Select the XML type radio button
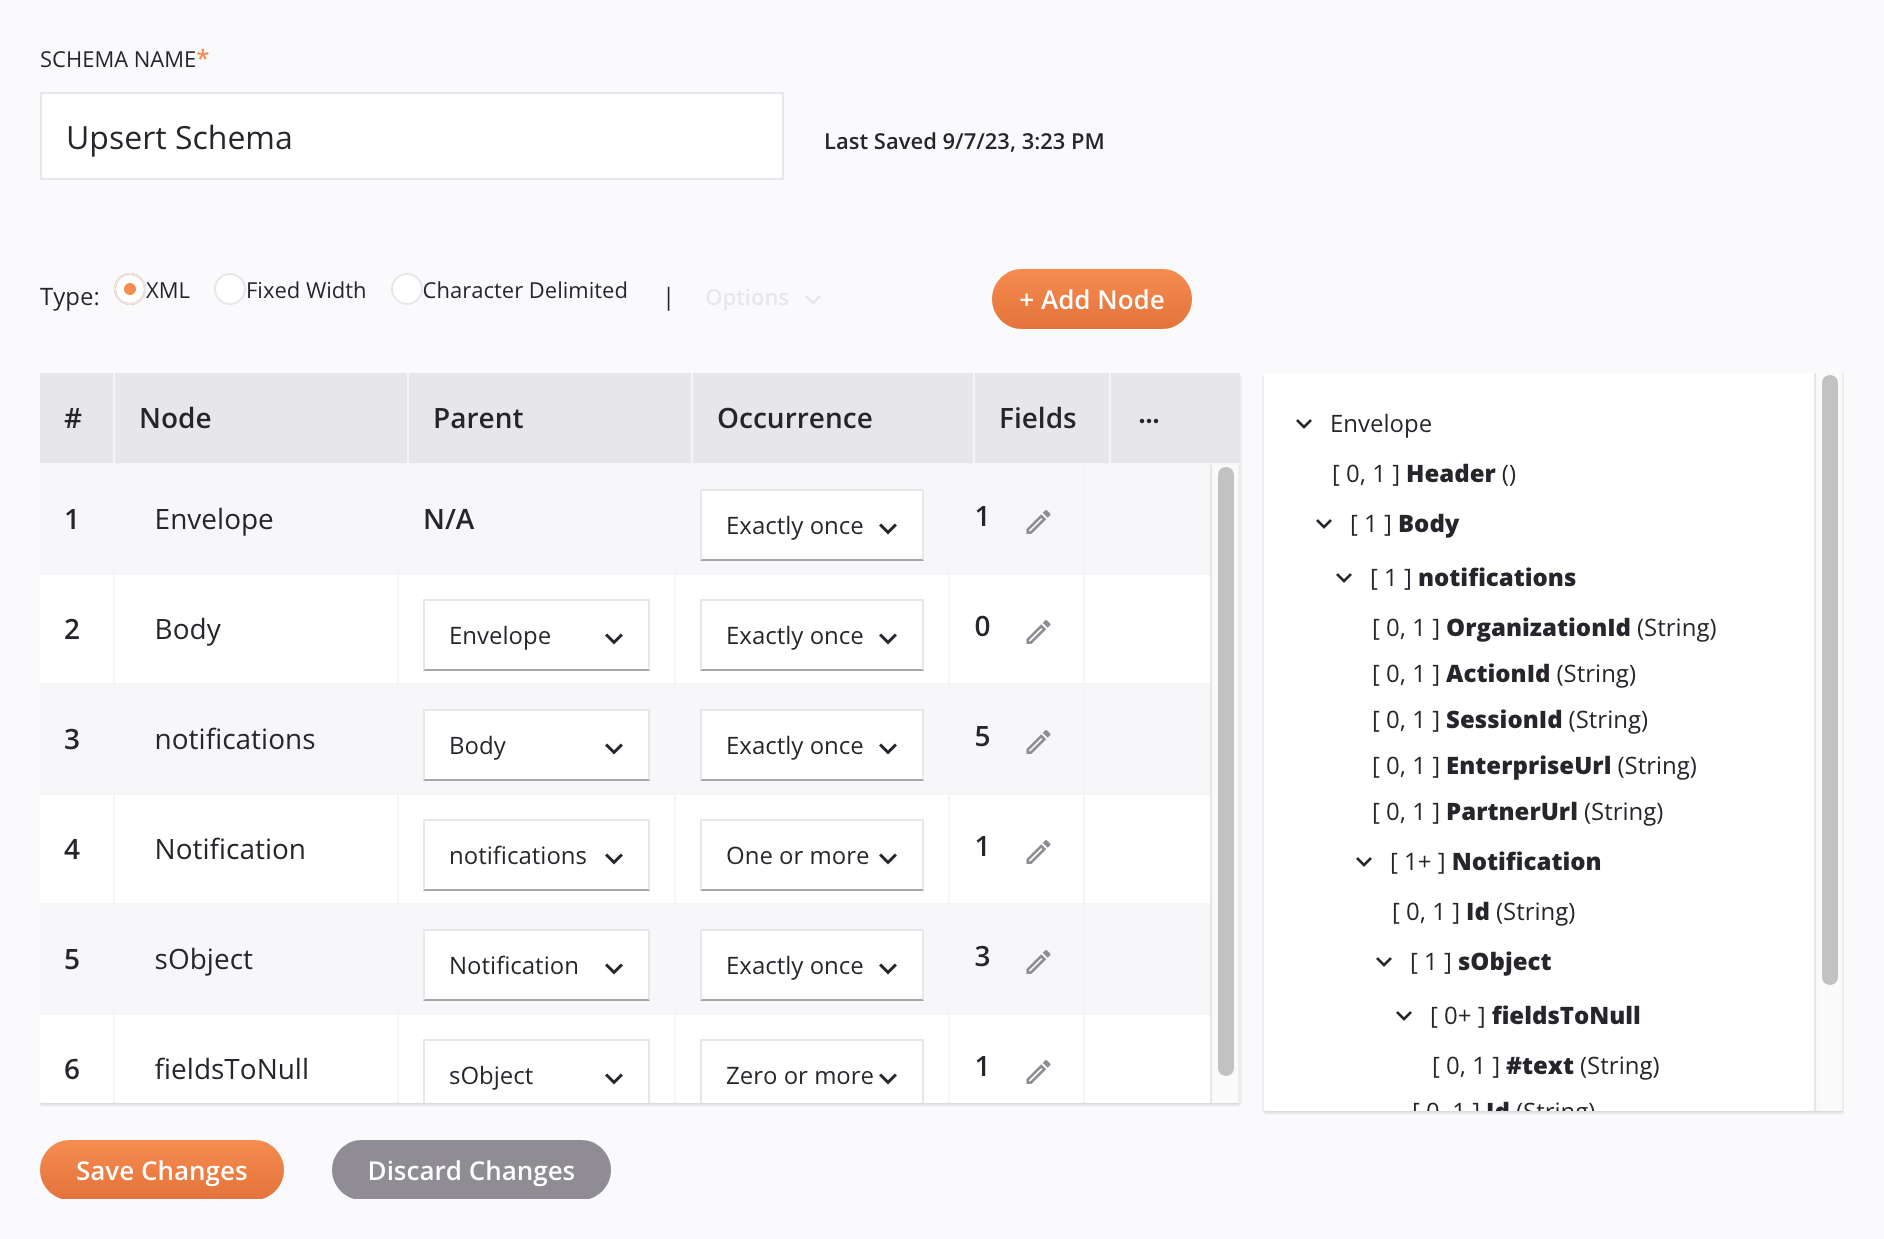The height and width of the screenshot is (1239, 1884). (130, 290)
